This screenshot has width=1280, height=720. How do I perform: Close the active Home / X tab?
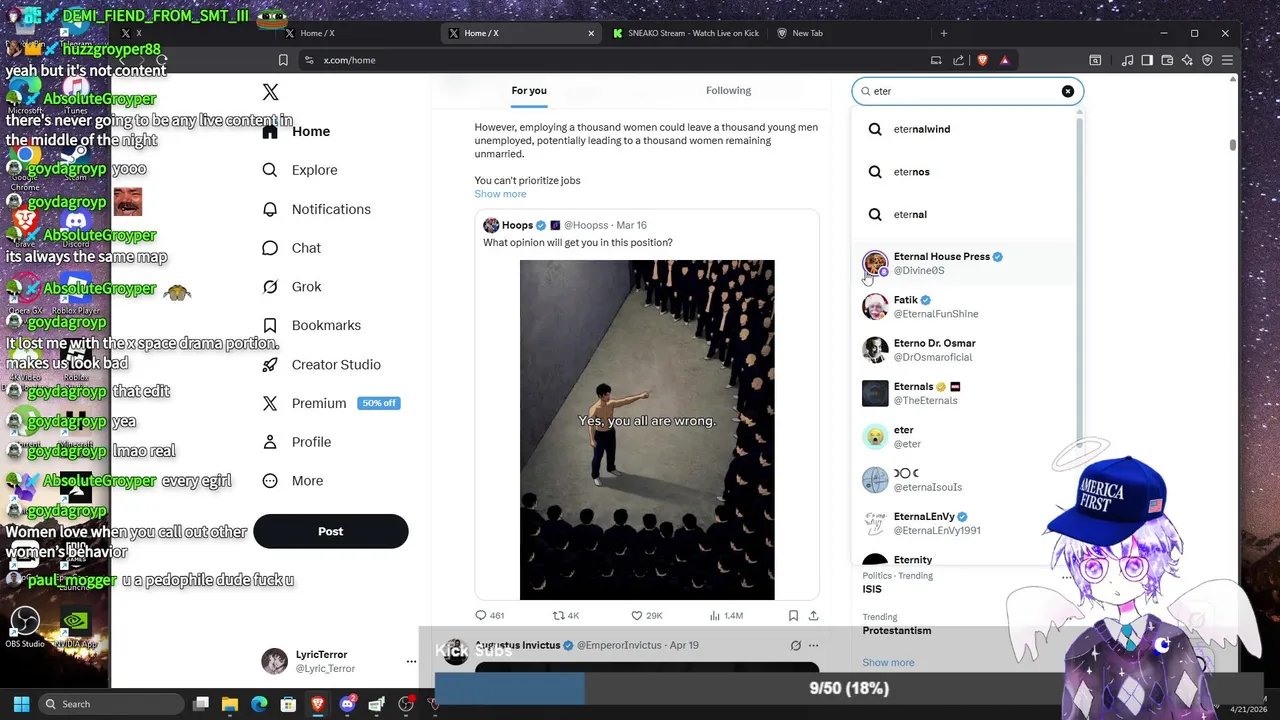point(591,33)
